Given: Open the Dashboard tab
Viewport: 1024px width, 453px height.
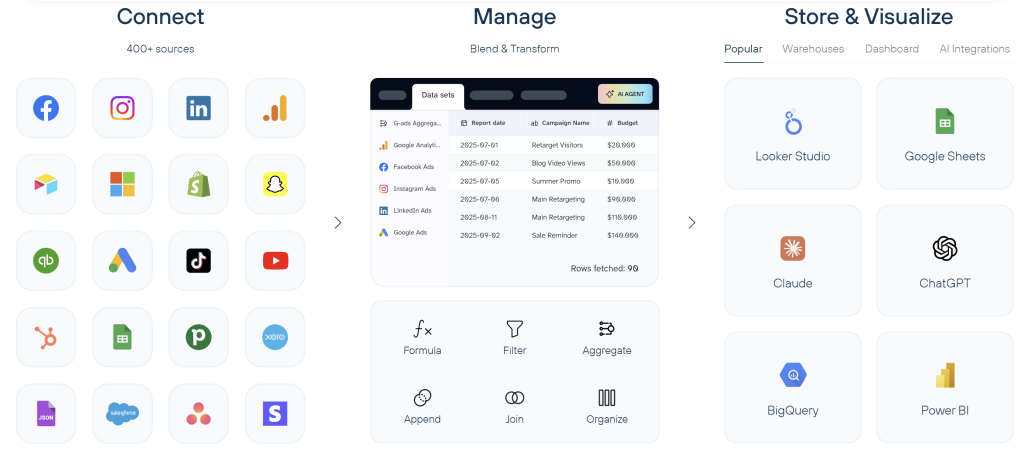Looking at the screenshot, I should point(891,49).
